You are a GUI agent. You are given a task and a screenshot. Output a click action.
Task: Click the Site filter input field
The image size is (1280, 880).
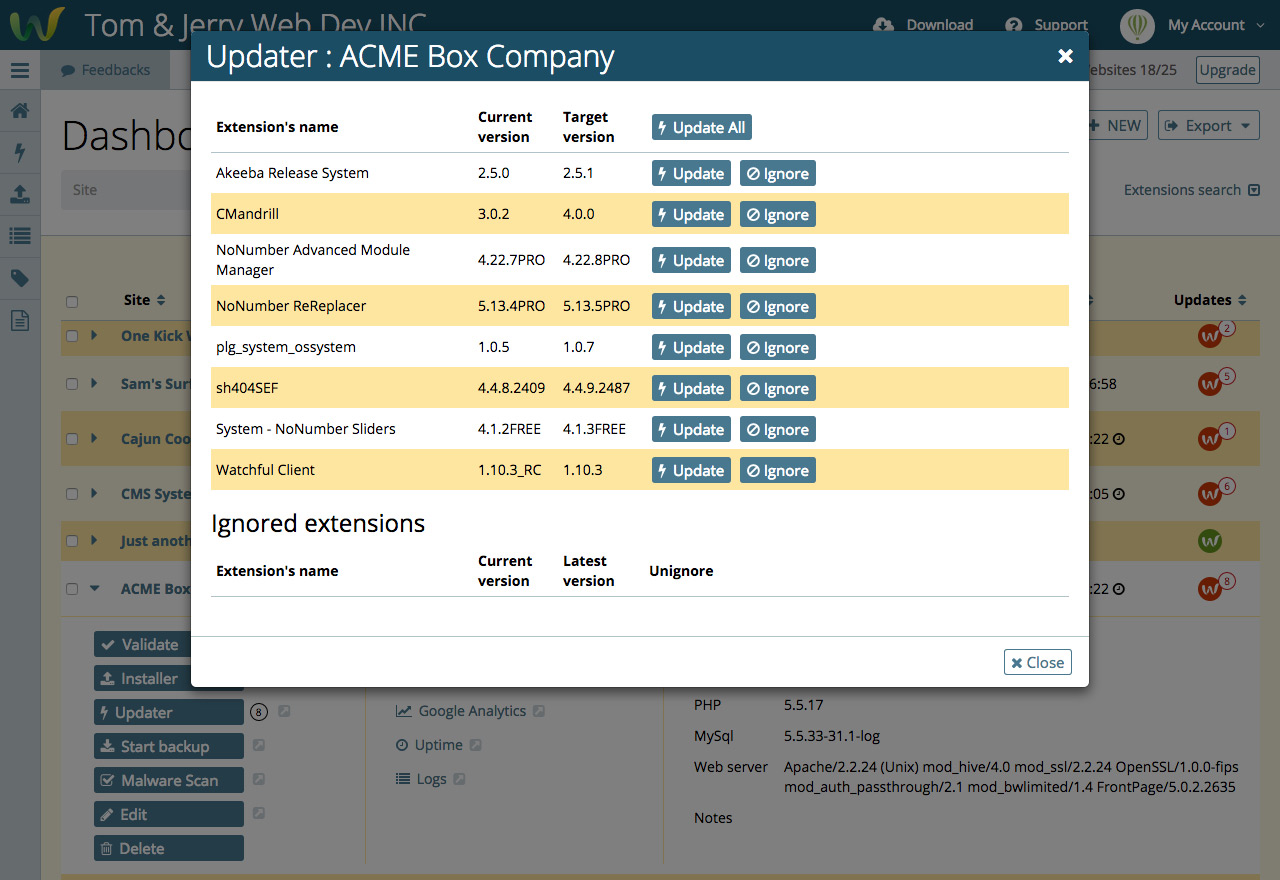coord(128,190)
